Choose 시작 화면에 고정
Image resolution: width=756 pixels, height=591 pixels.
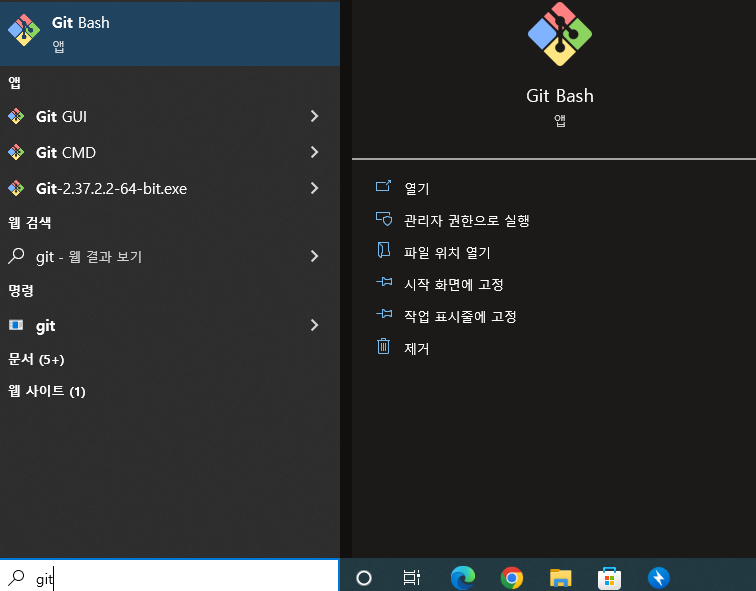(x=454, y=284)
